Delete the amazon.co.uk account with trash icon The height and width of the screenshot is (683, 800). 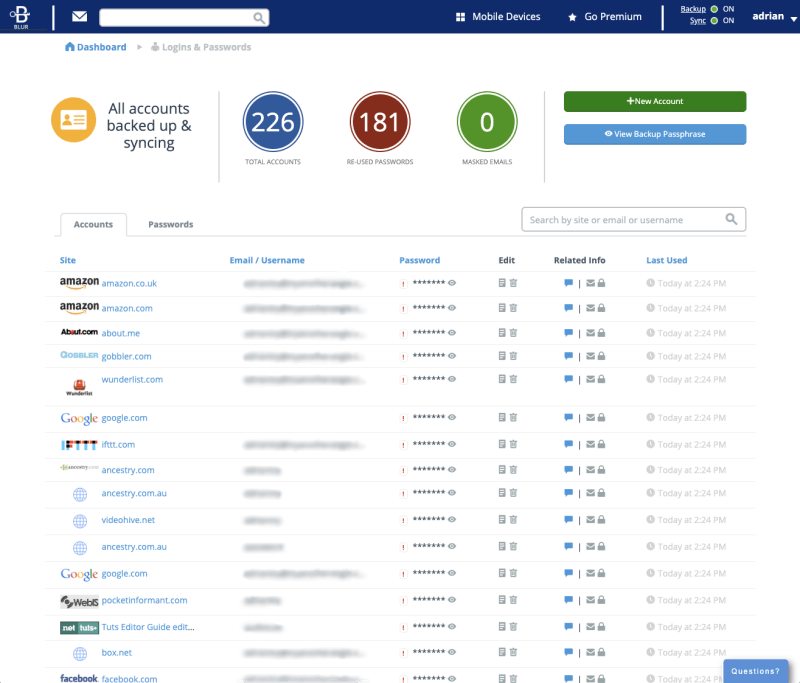(x=513, y=283)
